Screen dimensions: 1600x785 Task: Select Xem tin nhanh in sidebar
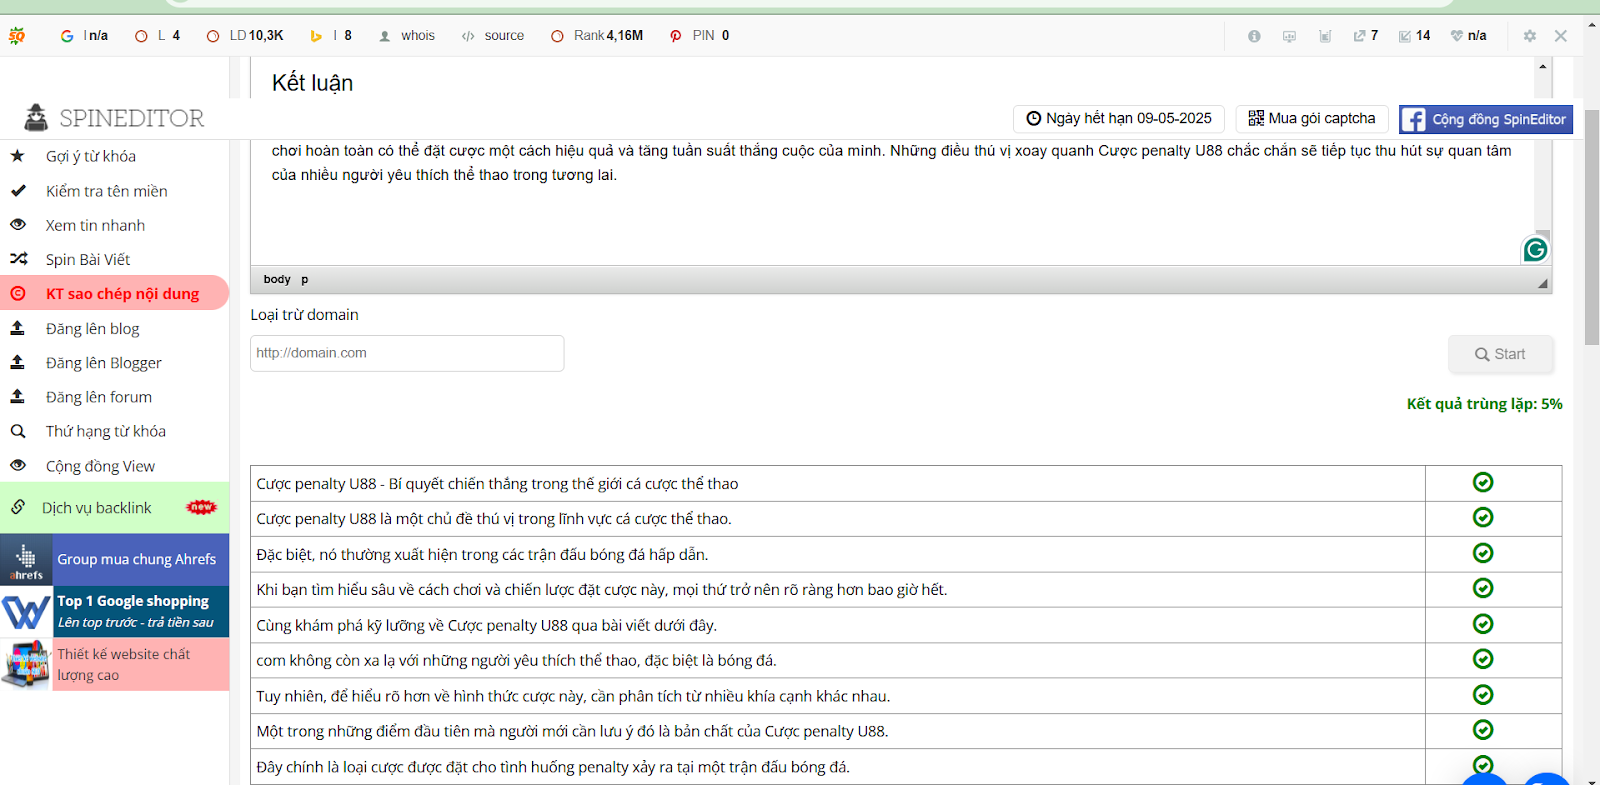95,225
